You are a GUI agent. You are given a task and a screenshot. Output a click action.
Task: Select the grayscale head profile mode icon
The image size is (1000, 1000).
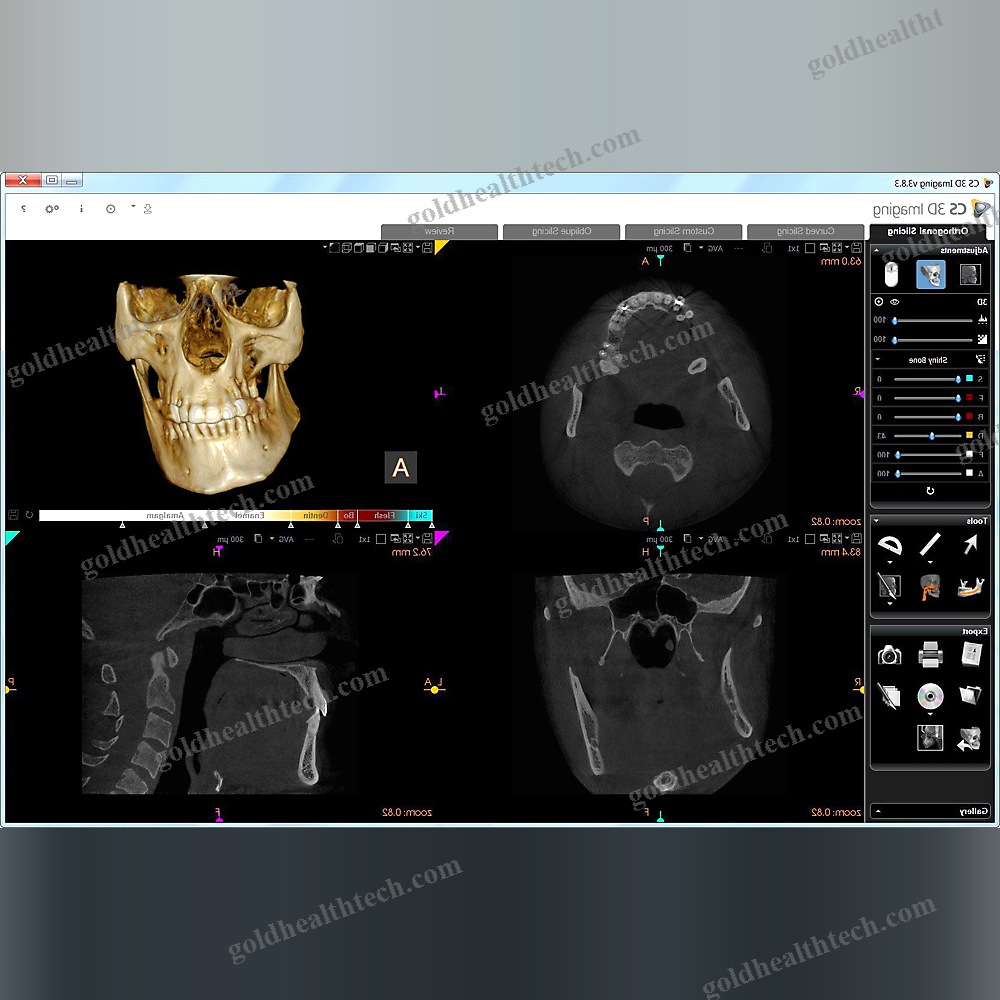[x=970, y=275]
